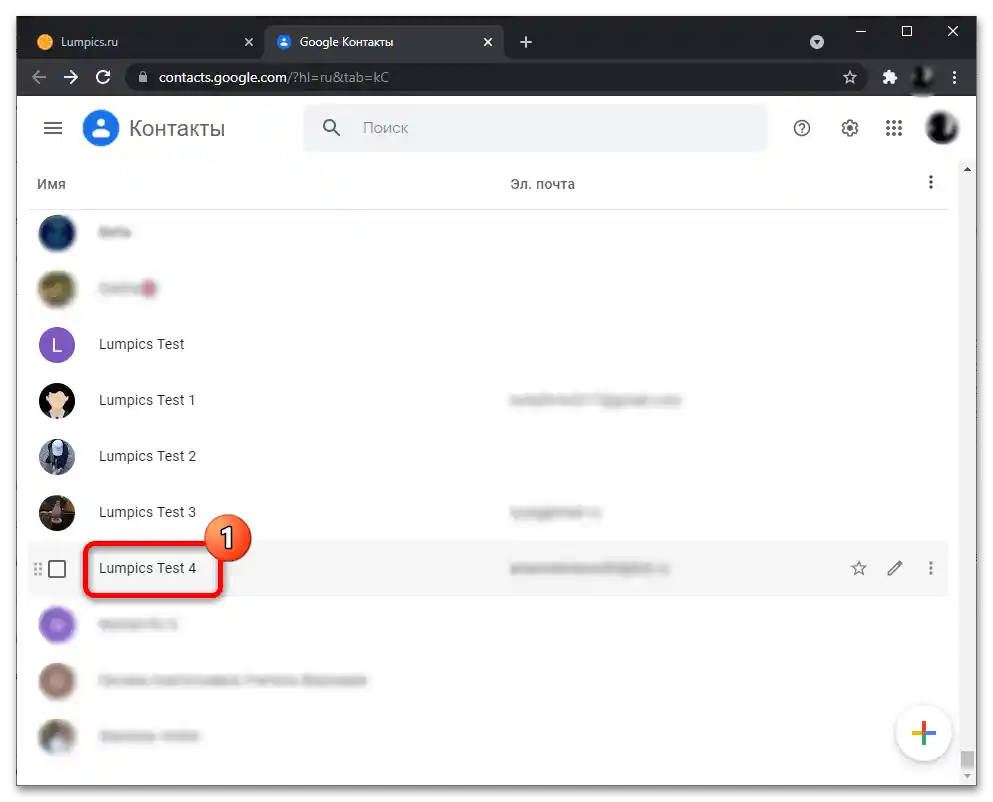Click the drag handle of Lumpics Test 4
This screenshot has height=802, width=993.
coord(38,569)
